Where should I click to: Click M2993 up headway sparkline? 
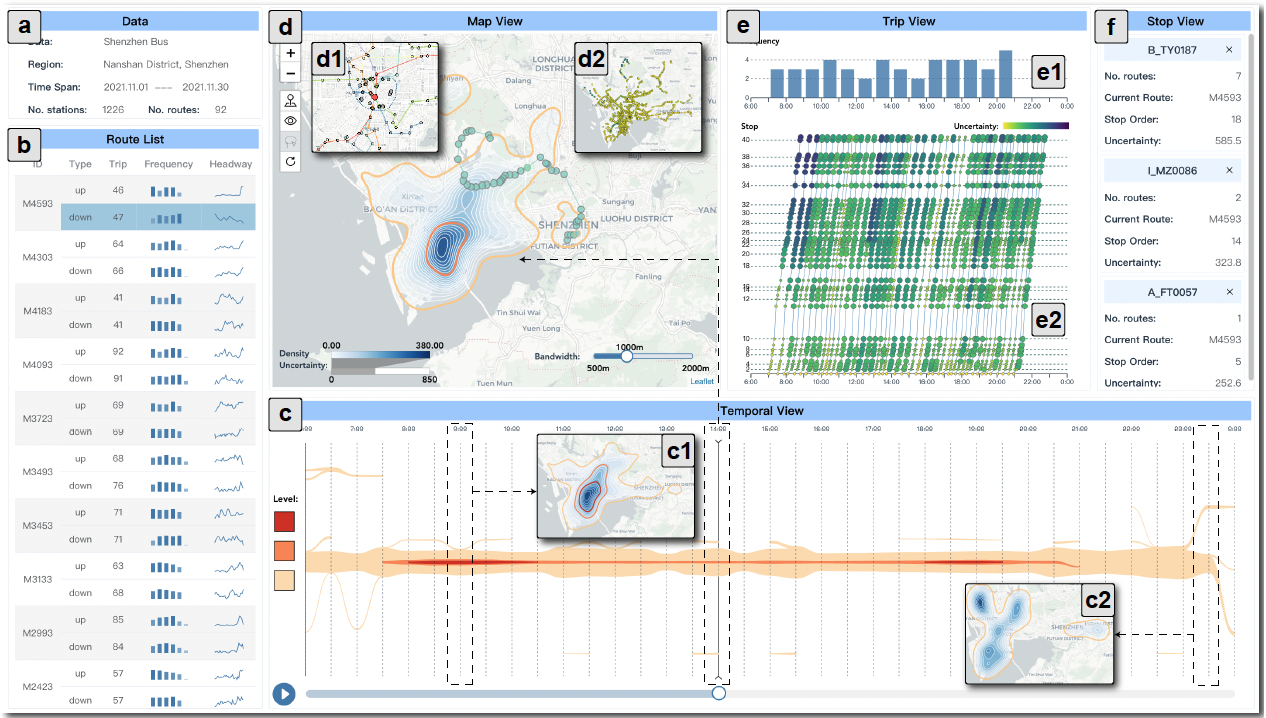point(229,620)
